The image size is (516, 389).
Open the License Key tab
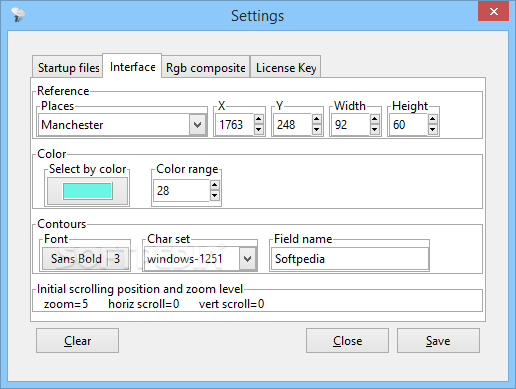[286, 67]
